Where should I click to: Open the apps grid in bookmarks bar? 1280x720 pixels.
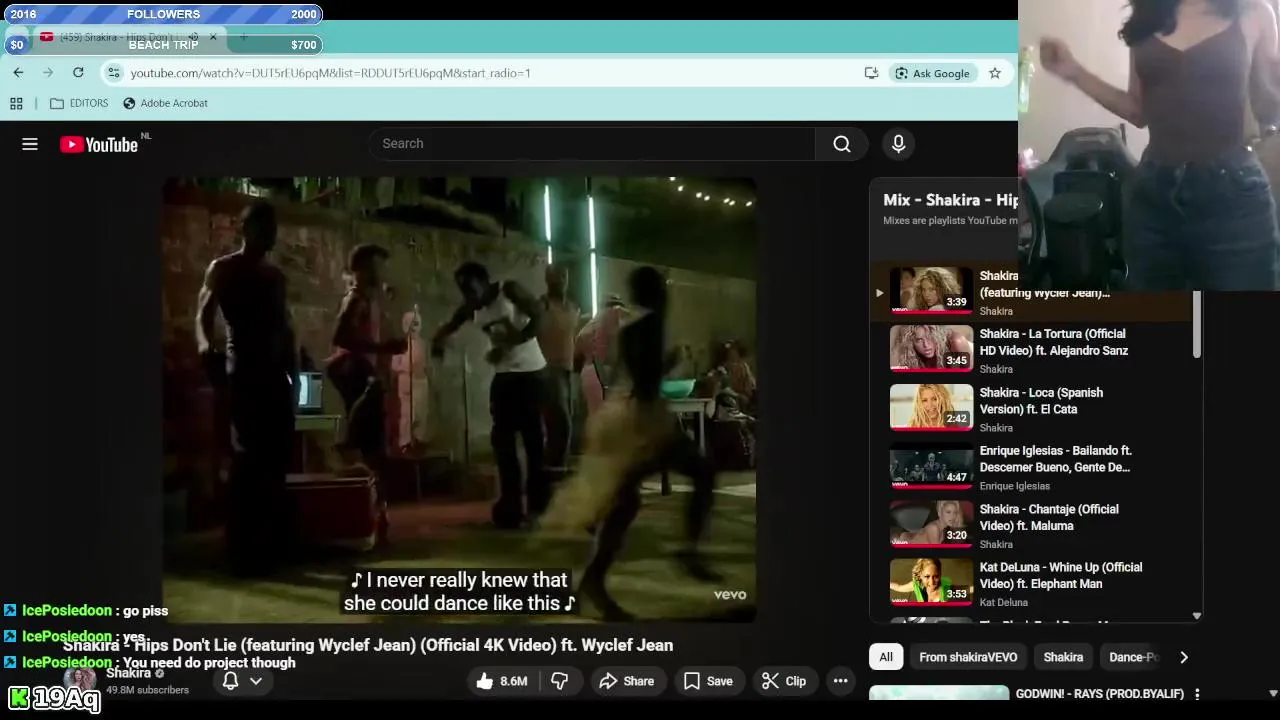[16, 103]
